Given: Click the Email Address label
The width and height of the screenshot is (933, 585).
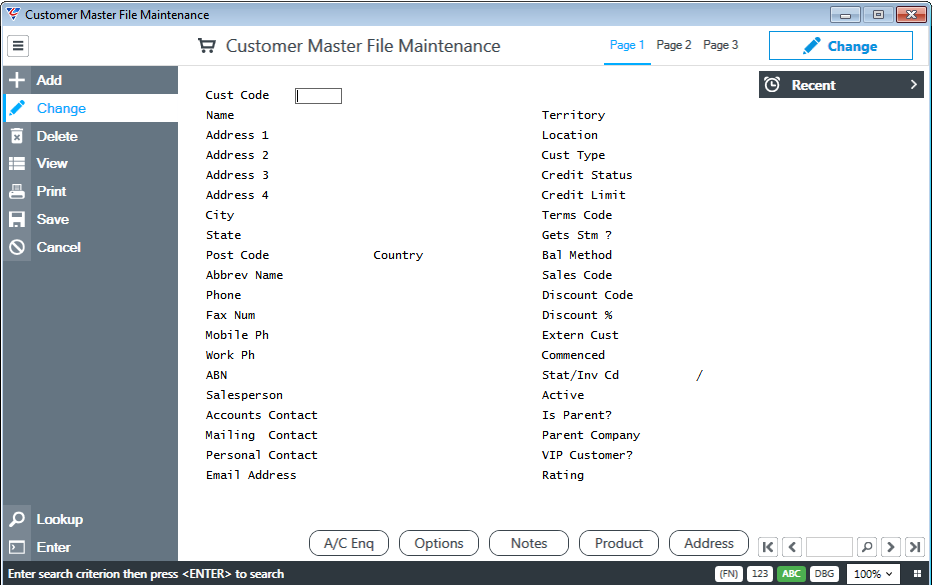Looking at the screenshot, I should [251, 475].
